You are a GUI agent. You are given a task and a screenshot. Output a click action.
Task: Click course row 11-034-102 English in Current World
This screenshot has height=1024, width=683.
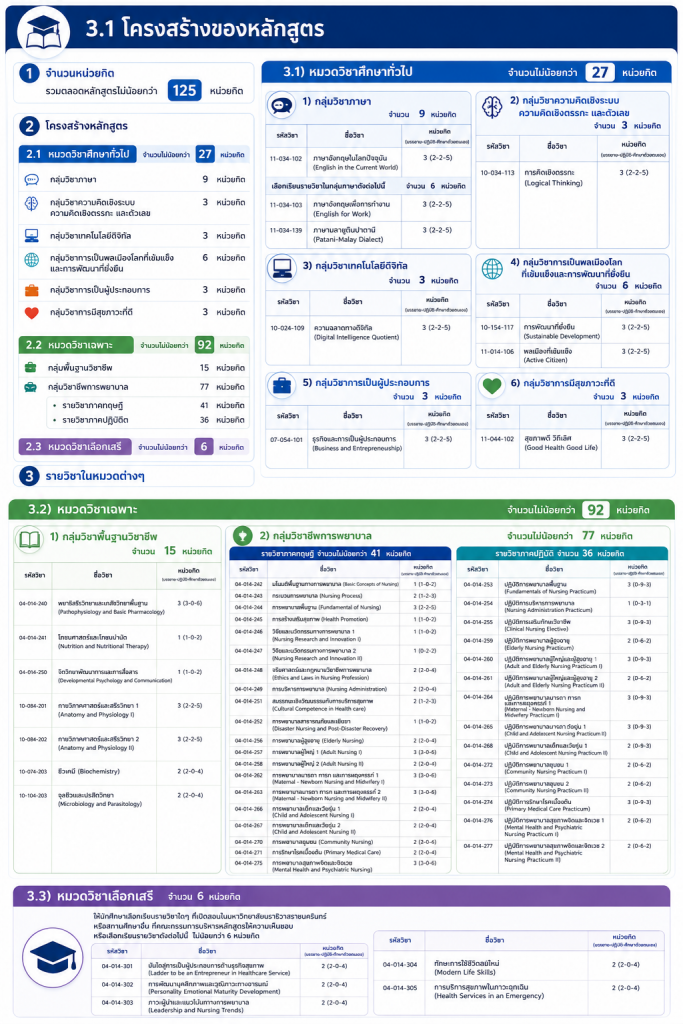coord(368,162)
